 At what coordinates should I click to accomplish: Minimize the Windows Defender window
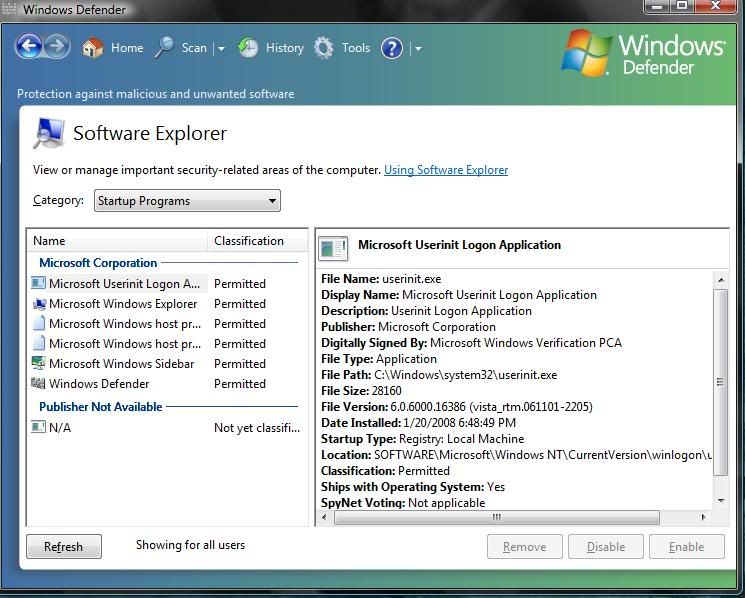click(658, 6)
